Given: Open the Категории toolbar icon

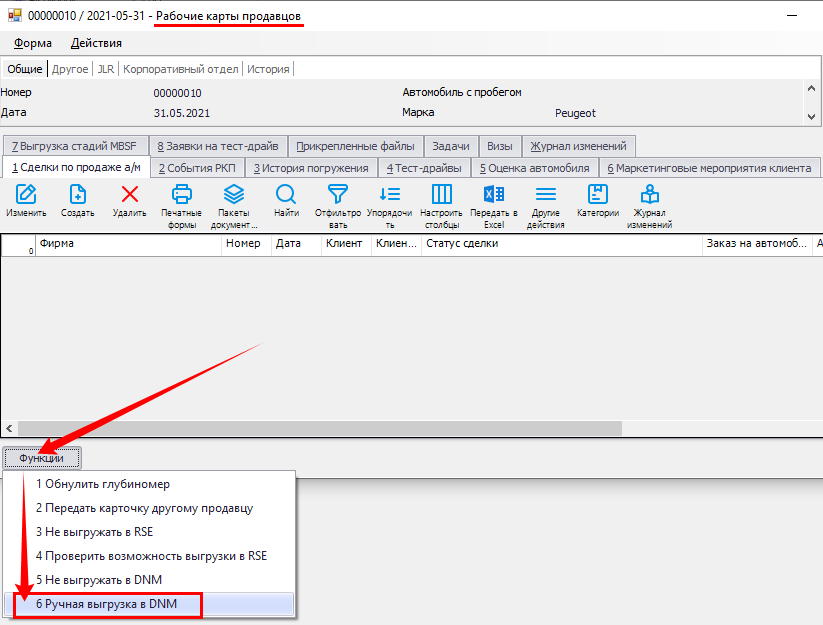Looking at the screenshot, I should 598,195.
